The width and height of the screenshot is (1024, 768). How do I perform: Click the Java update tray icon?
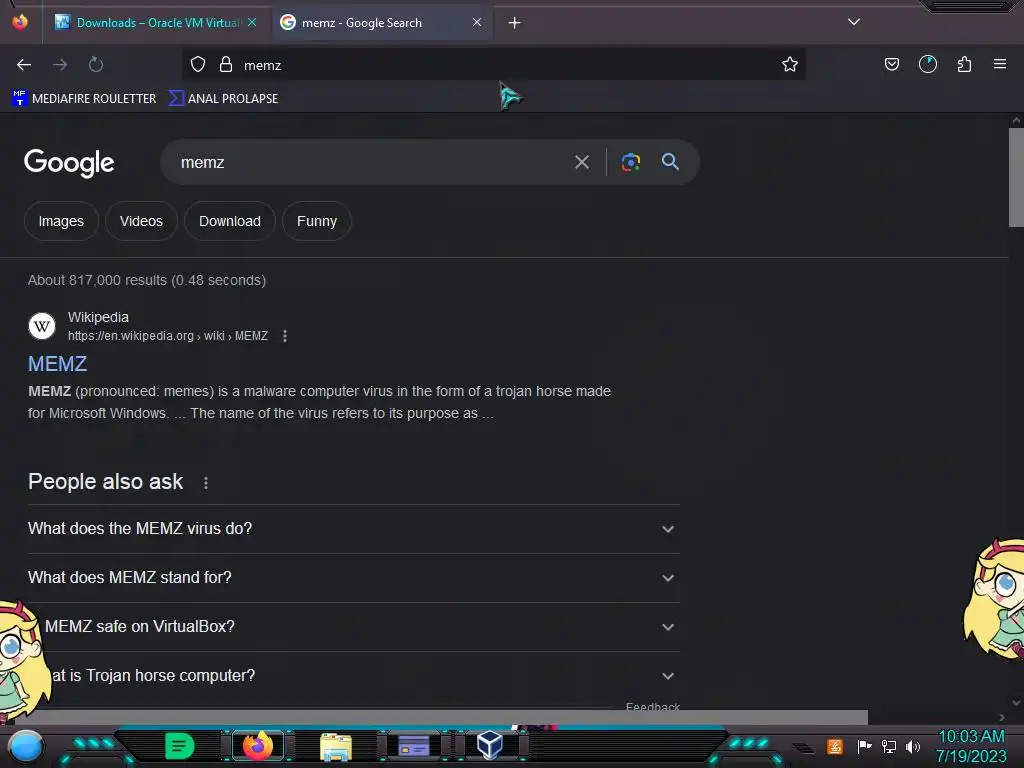click(x=835, y=746)
